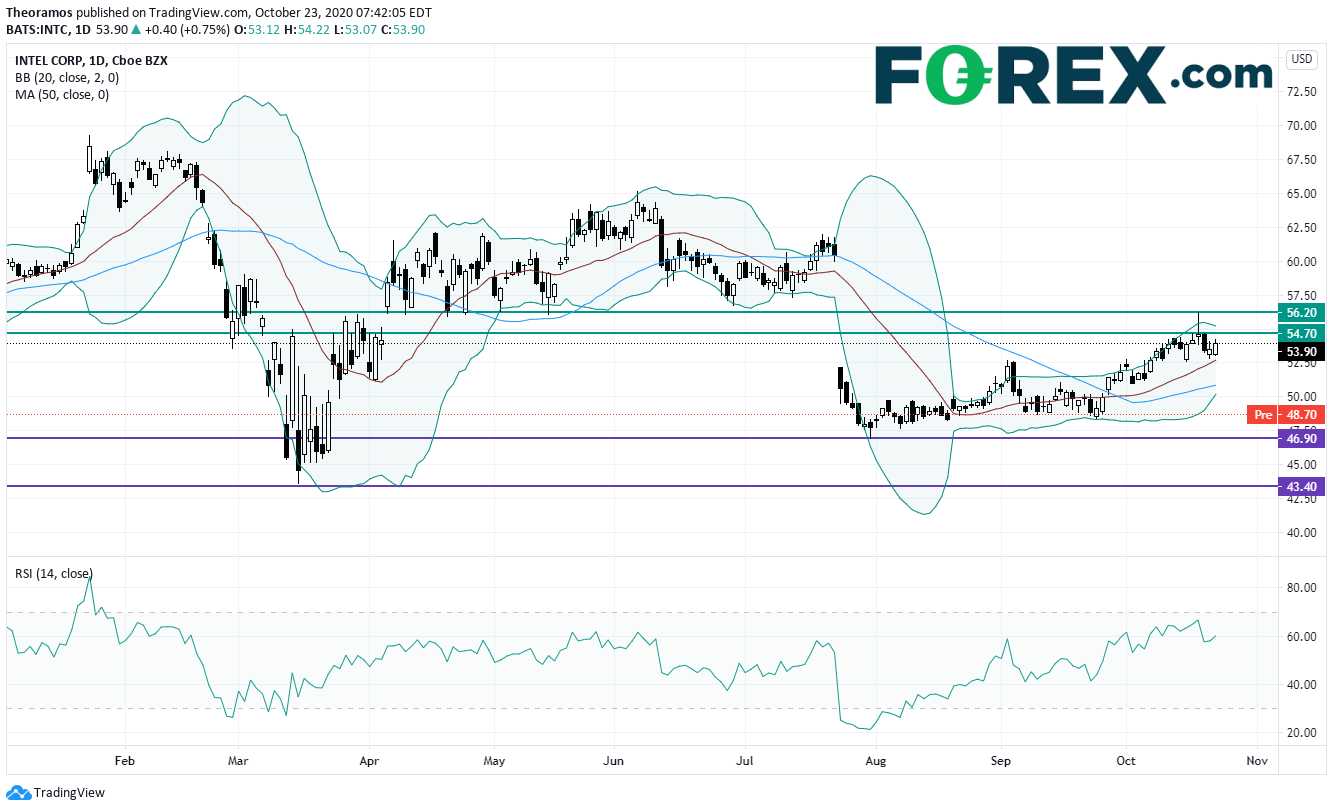Click the 45.00 price axis tick
The width and height of the screenshot is (1333, 811).
(x=1301, y=465)
